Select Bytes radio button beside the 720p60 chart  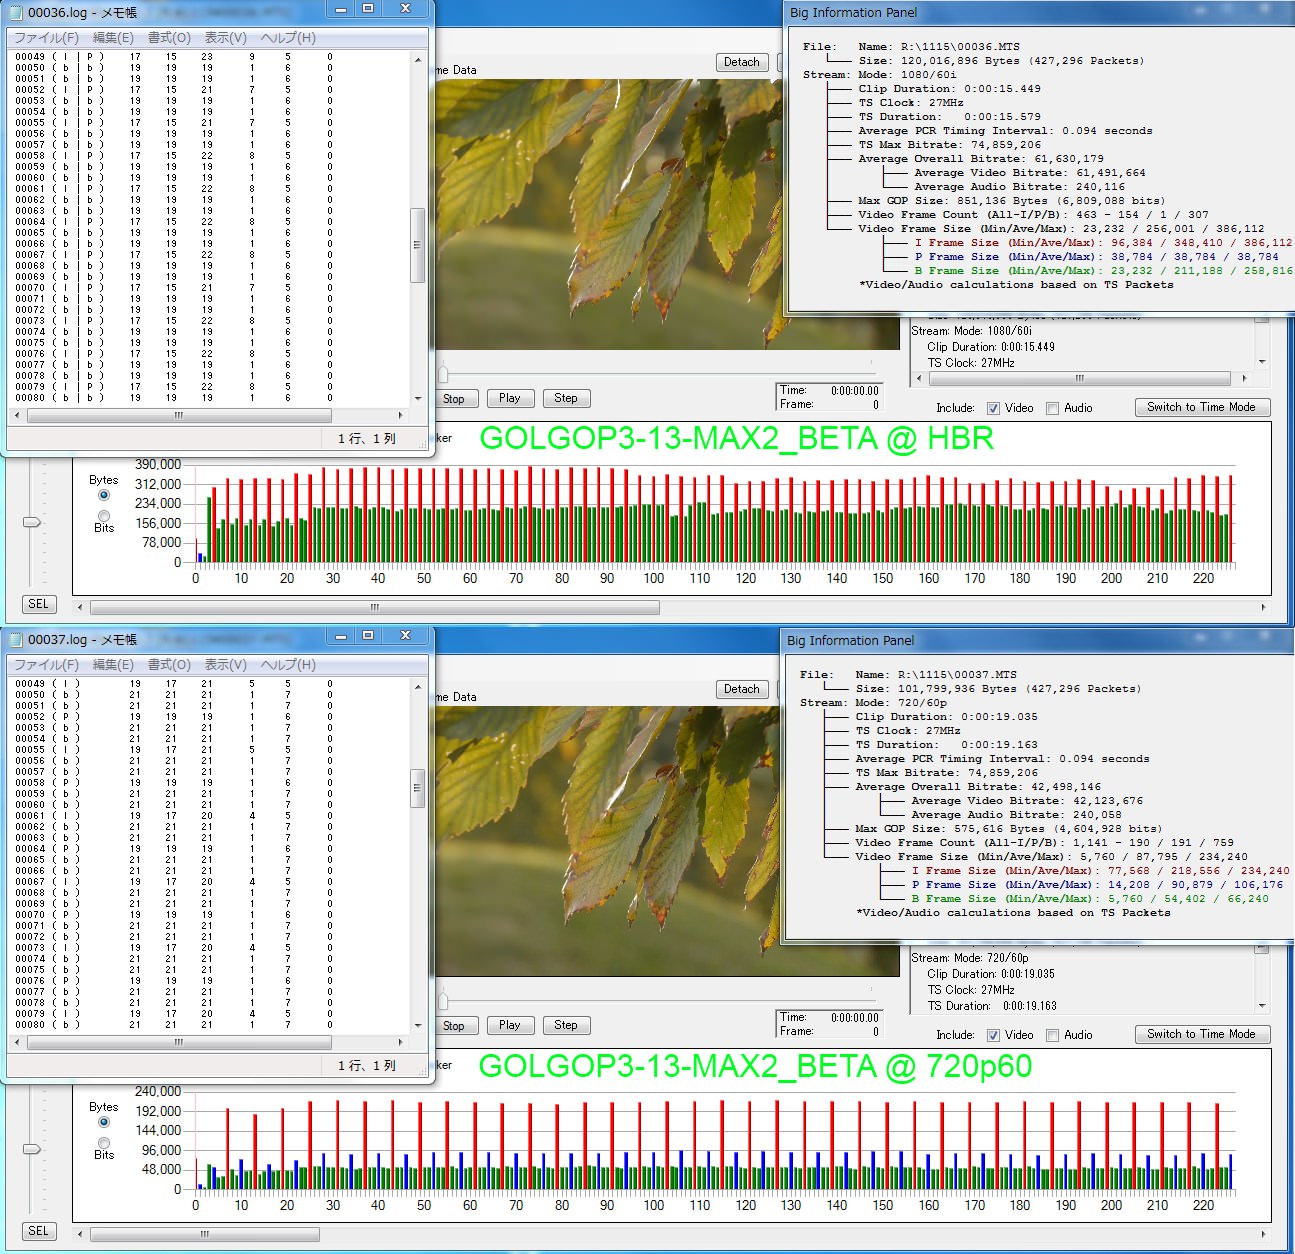(104, 1122)
